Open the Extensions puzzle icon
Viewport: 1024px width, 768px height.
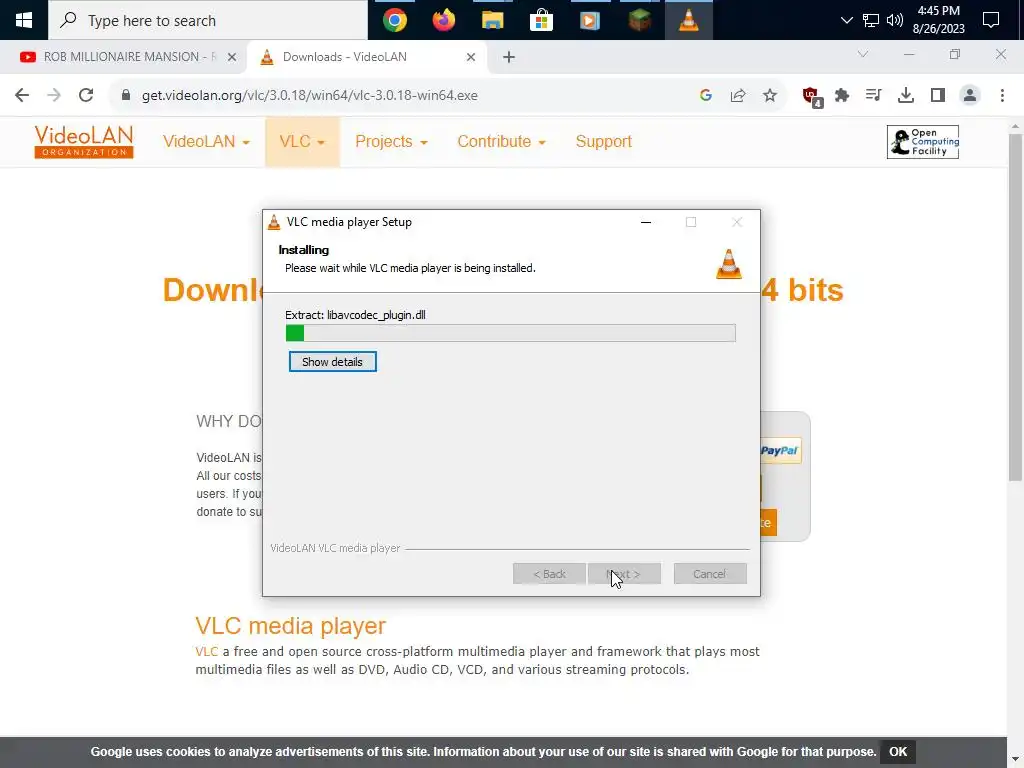(842, 95)
